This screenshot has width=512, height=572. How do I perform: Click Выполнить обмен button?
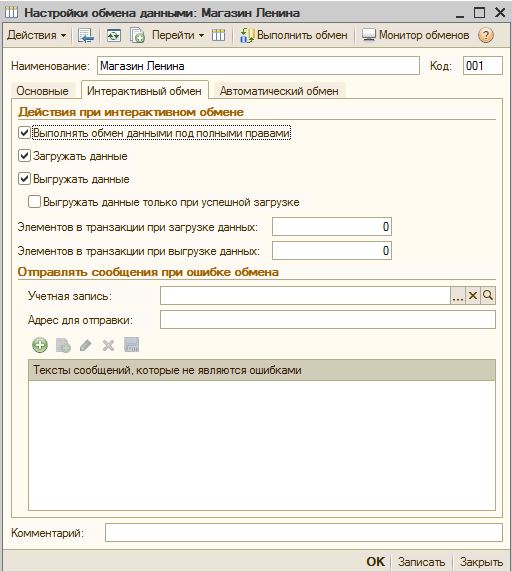pyautogui.click(x=294, y=35)
